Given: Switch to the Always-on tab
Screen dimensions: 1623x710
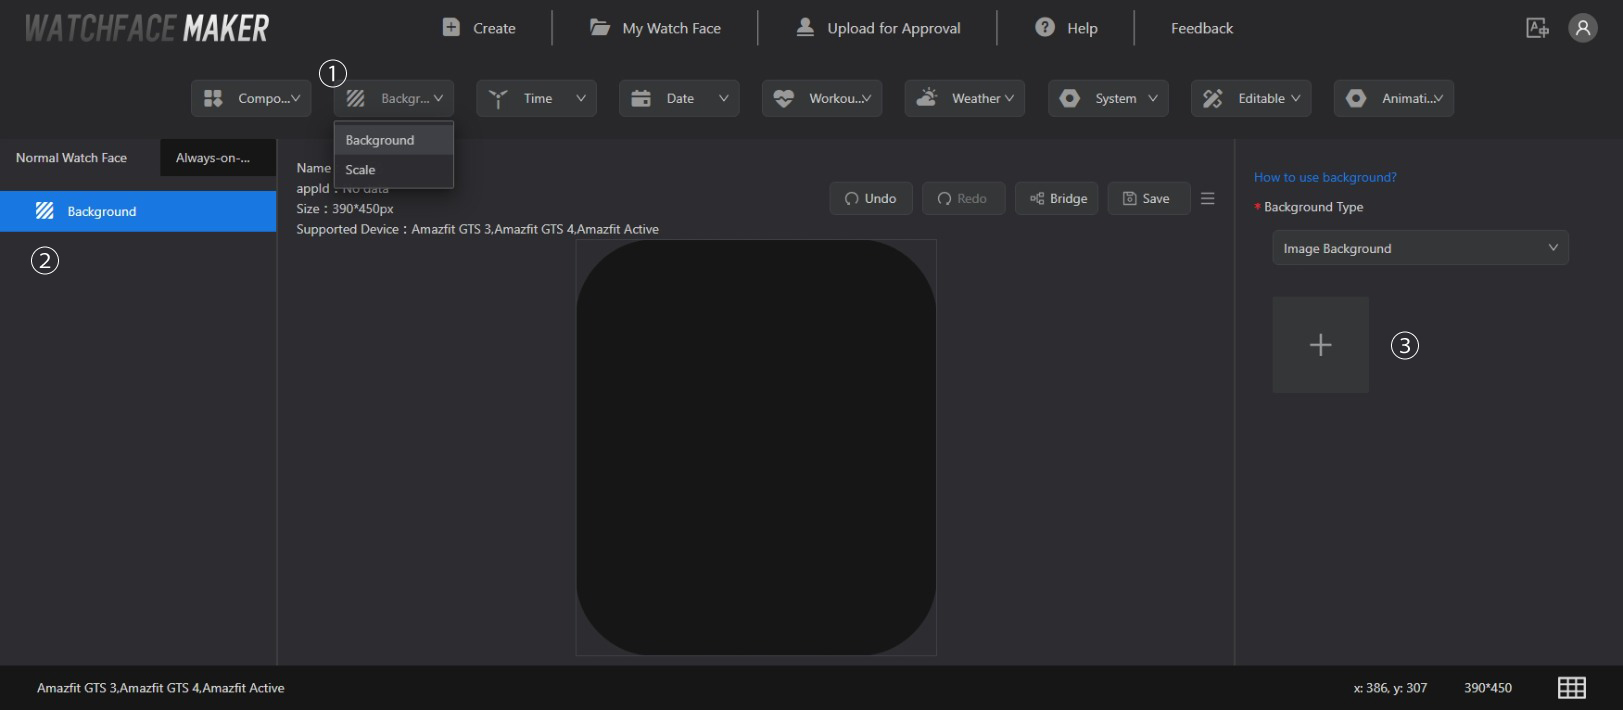Looking at the screenshot, I should tap(214, 158).
